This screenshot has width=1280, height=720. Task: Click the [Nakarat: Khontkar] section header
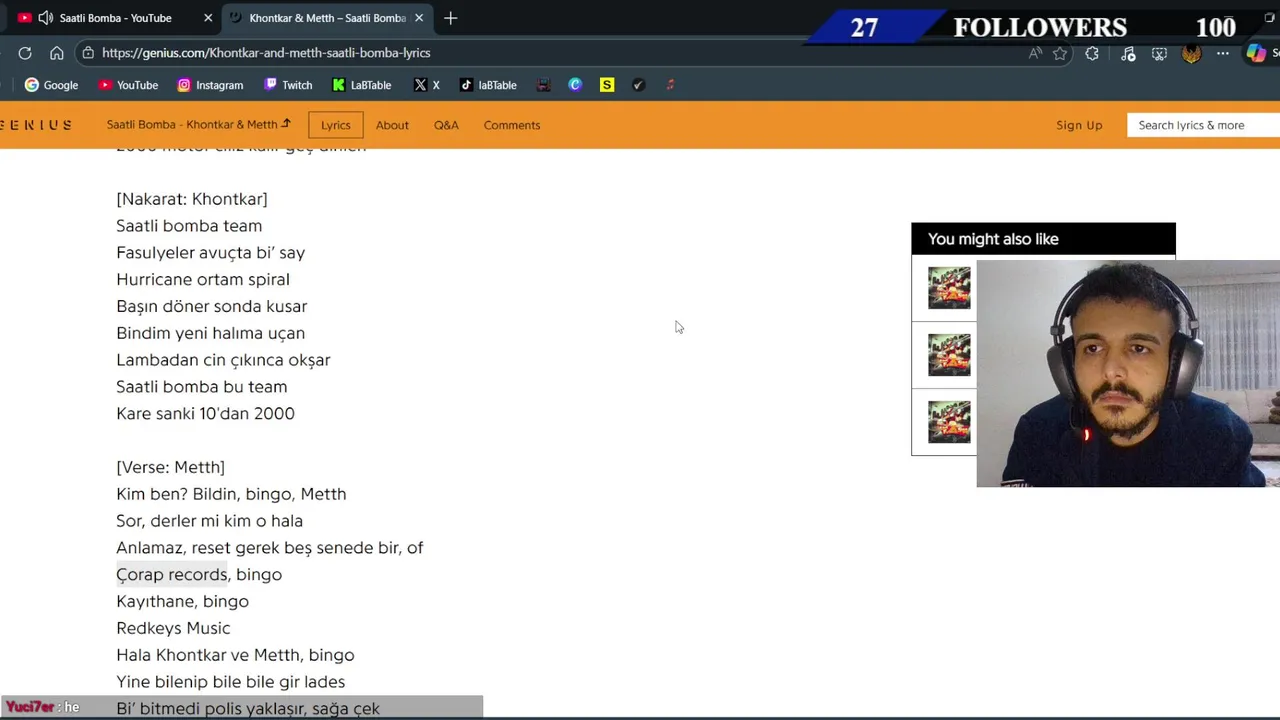(192, 199)
